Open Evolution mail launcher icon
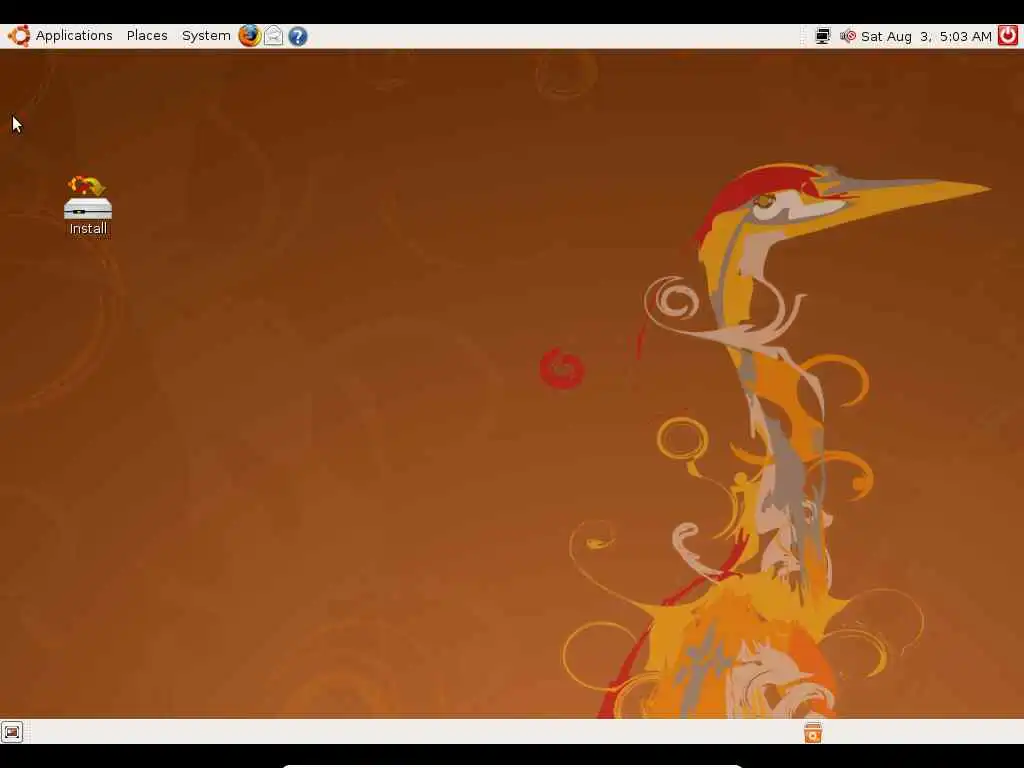 [x=274, y=36]
